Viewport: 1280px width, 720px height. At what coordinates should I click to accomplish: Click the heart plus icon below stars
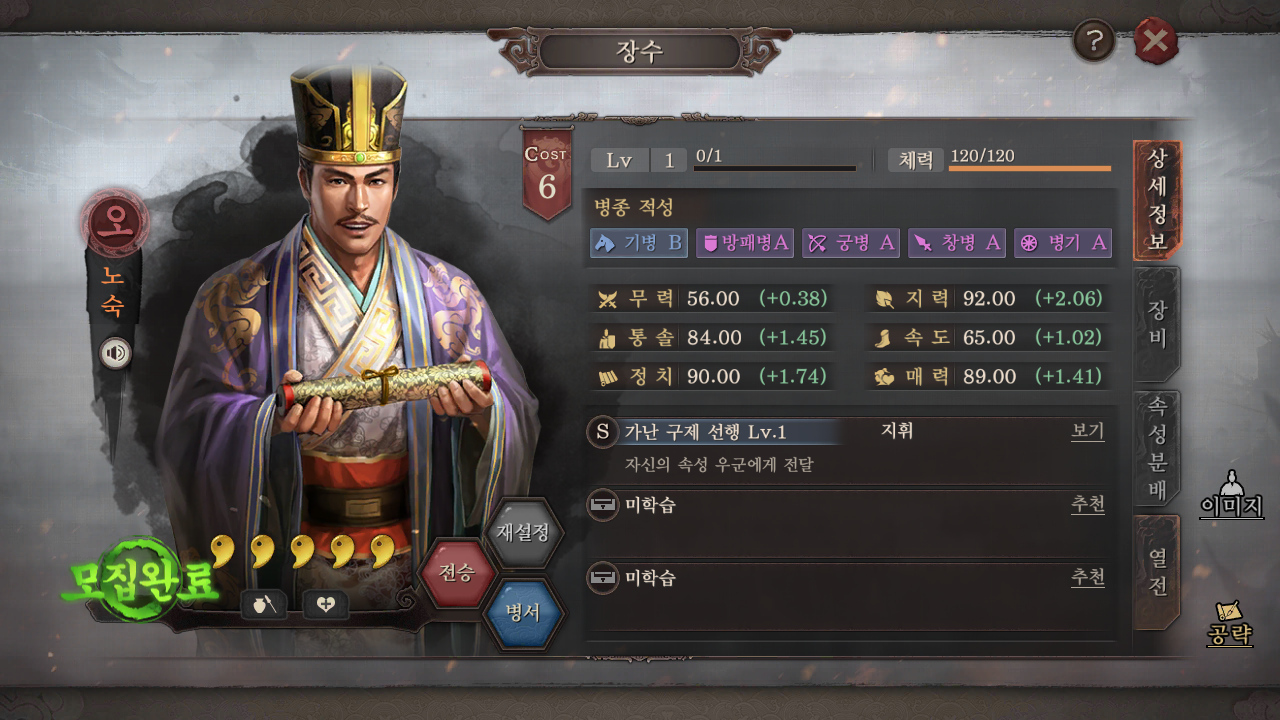coord(326,604)
